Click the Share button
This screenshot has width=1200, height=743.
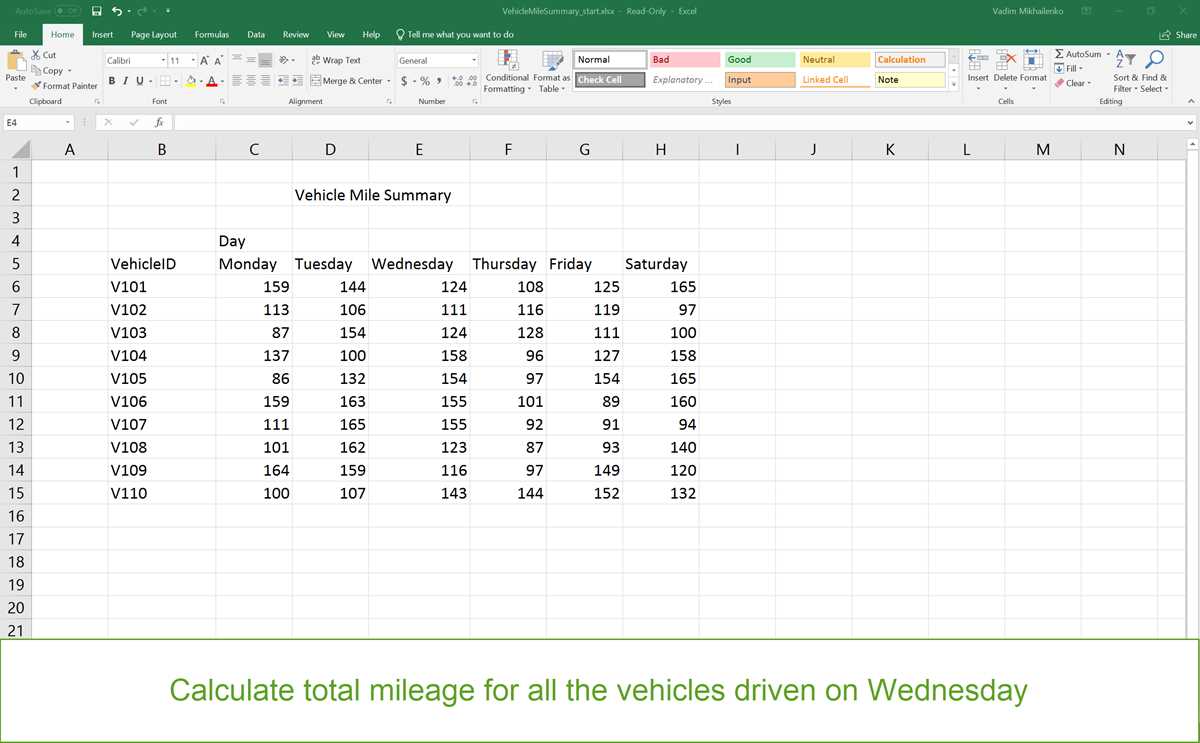click(x=1177, y=34)
